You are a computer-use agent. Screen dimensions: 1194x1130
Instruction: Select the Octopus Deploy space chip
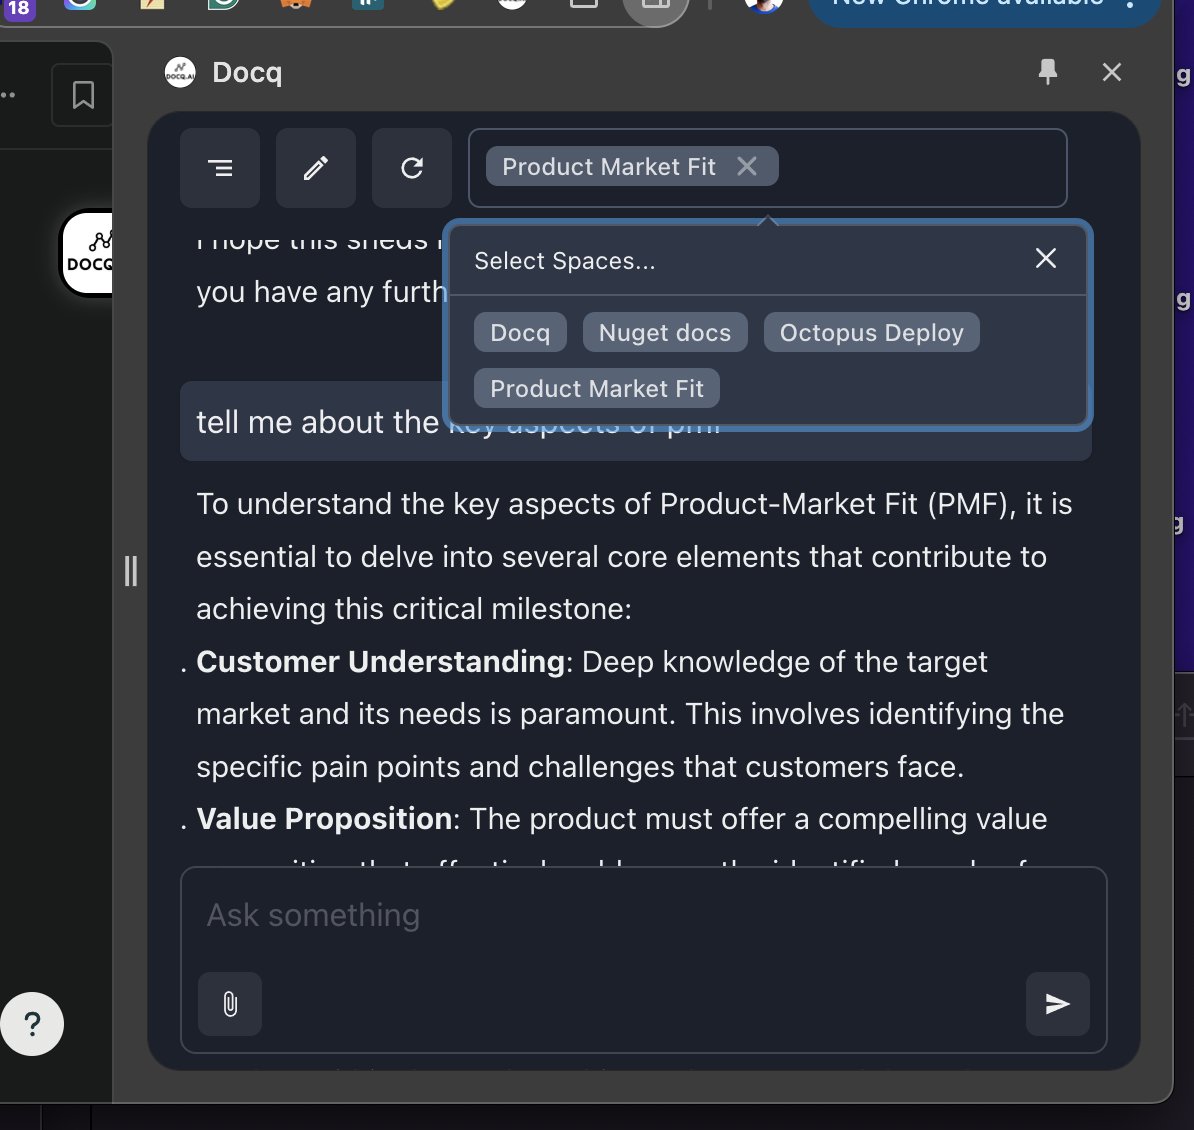[x=871, y=332]
